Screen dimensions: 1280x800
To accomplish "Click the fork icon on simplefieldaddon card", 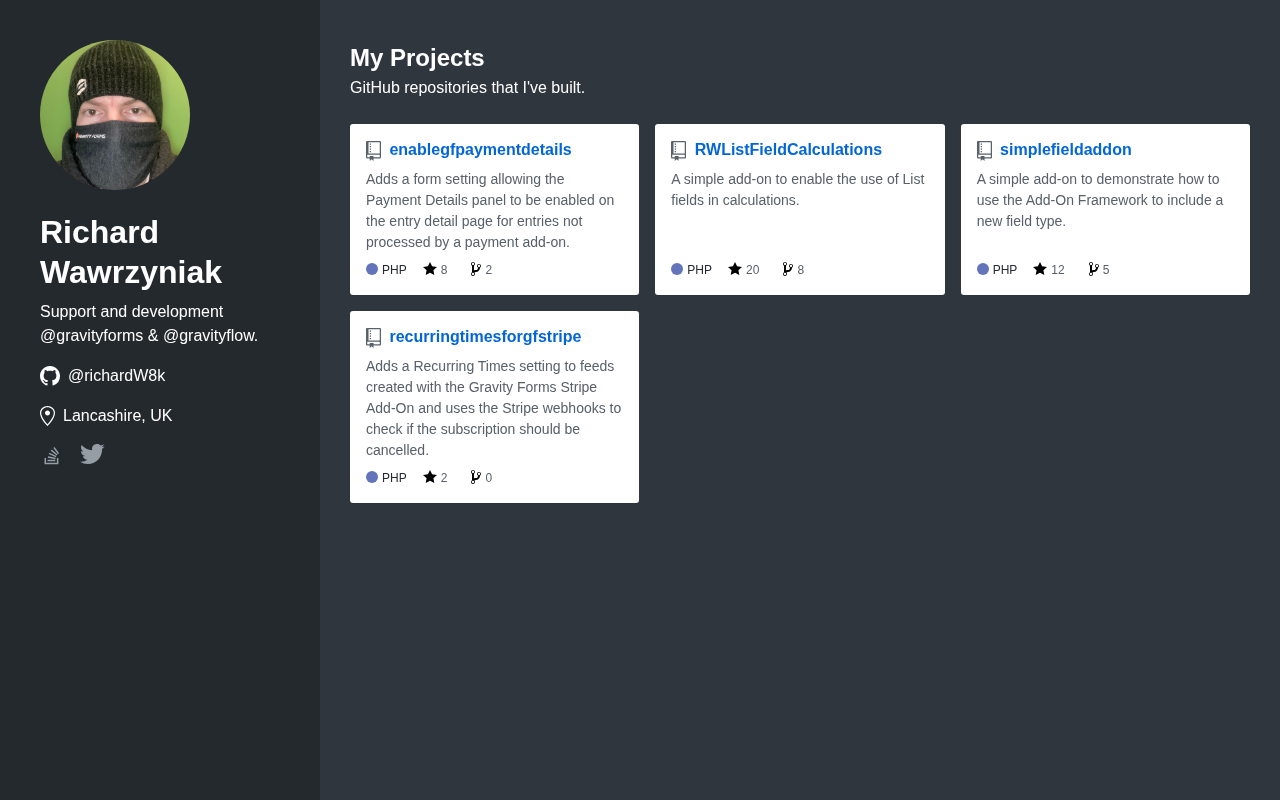I will point(1093,269).
